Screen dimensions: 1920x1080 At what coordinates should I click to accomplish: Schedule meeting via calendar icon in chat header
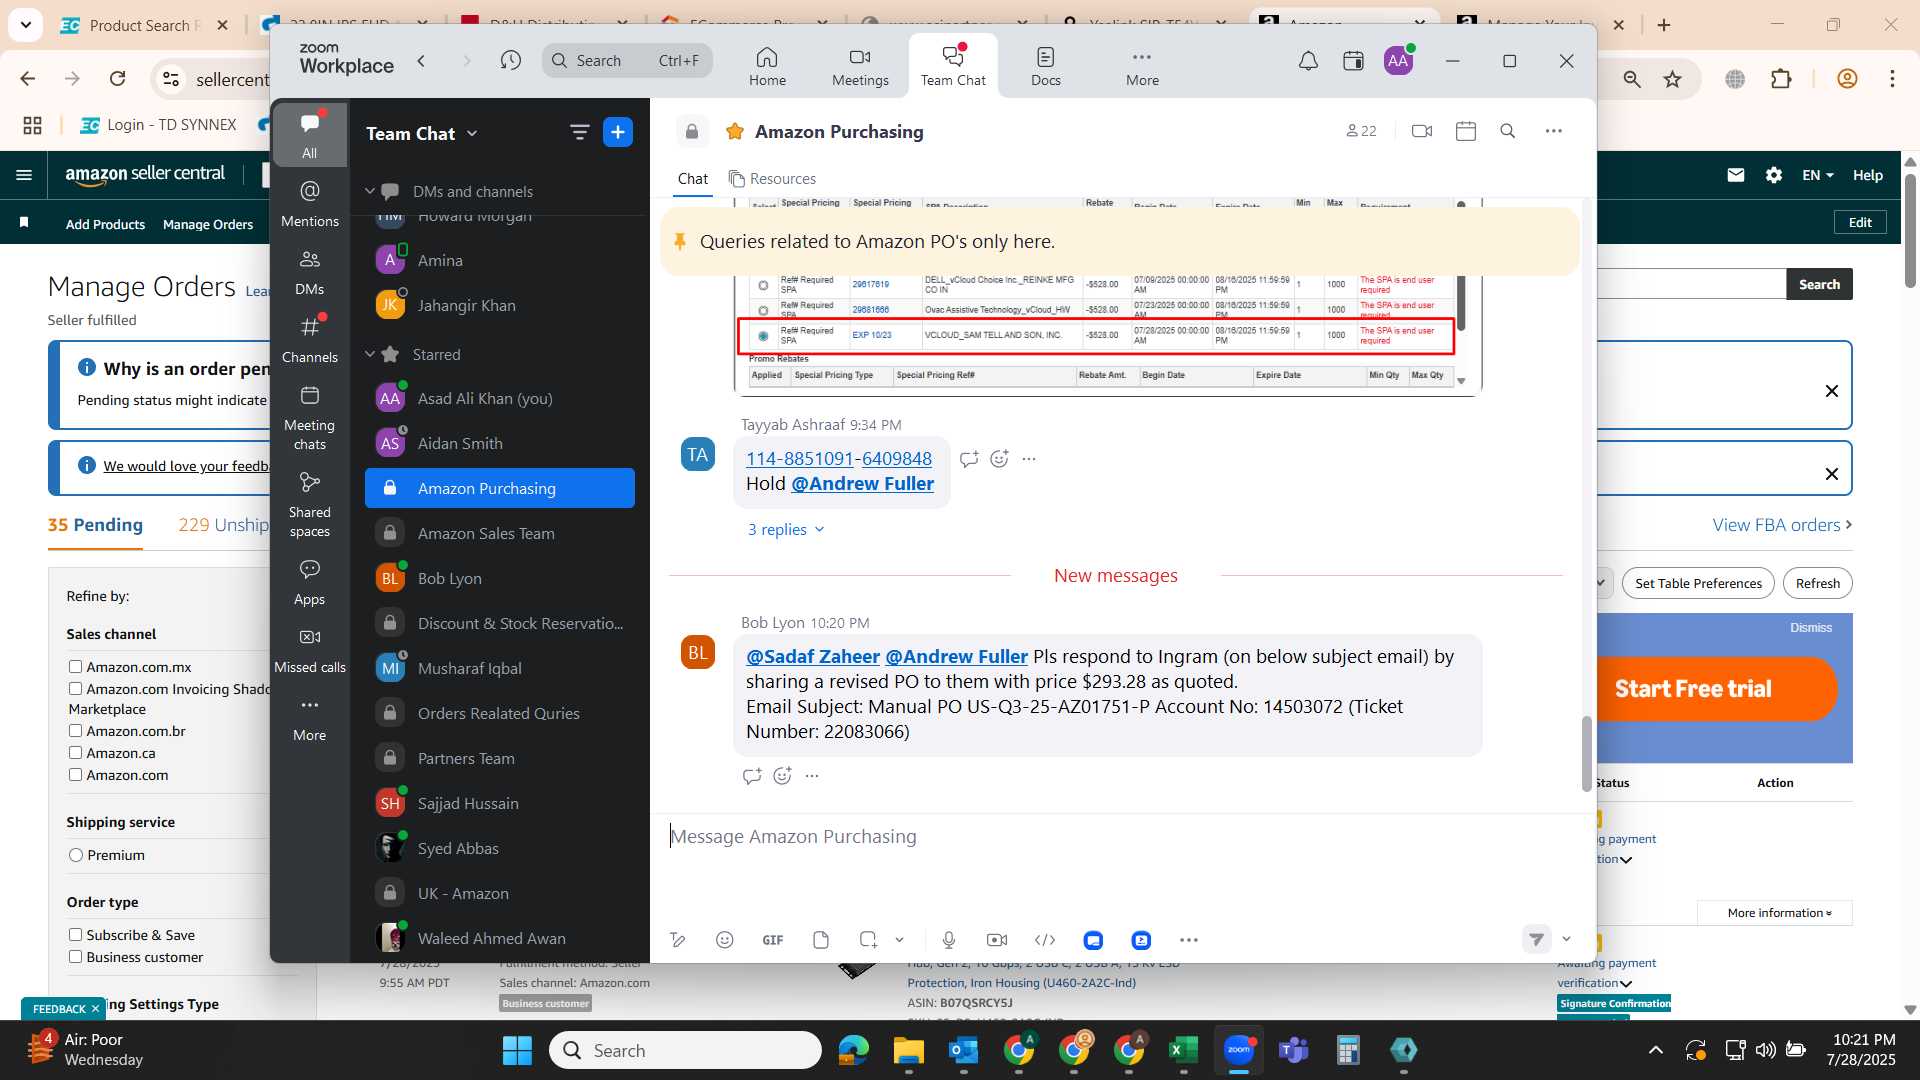1466,131
